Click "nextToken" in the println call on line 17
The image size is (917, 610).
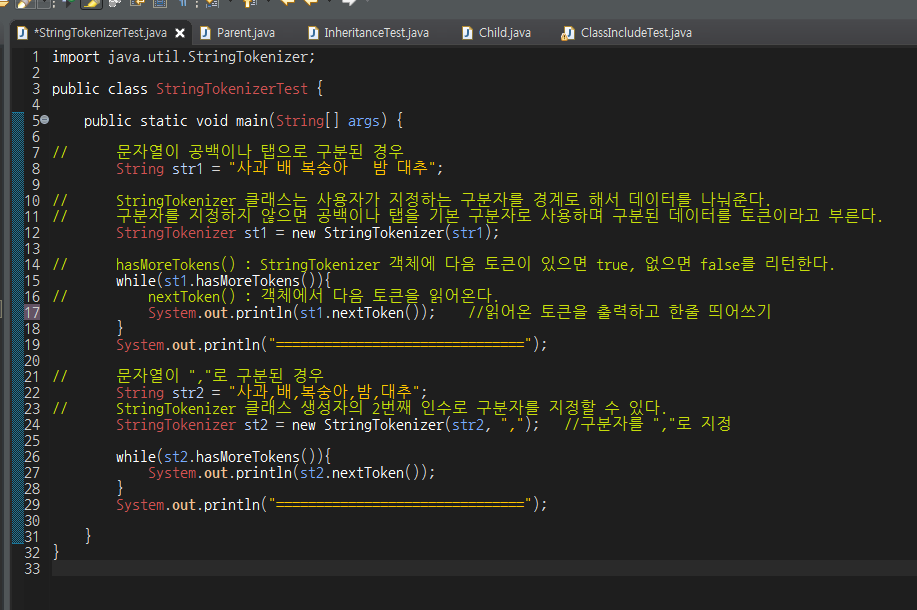point(367,313)
